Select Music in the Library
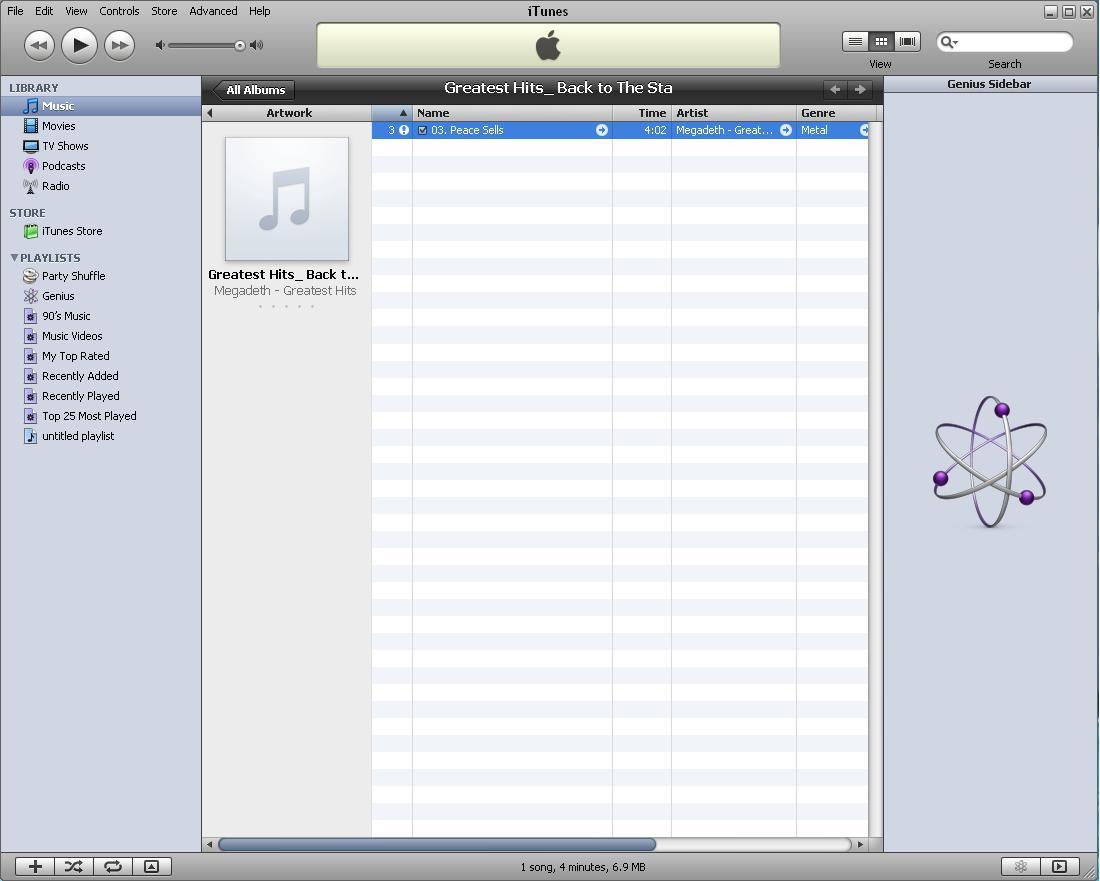The height and width of the screenshot is (881, 1100). (101, 106)
